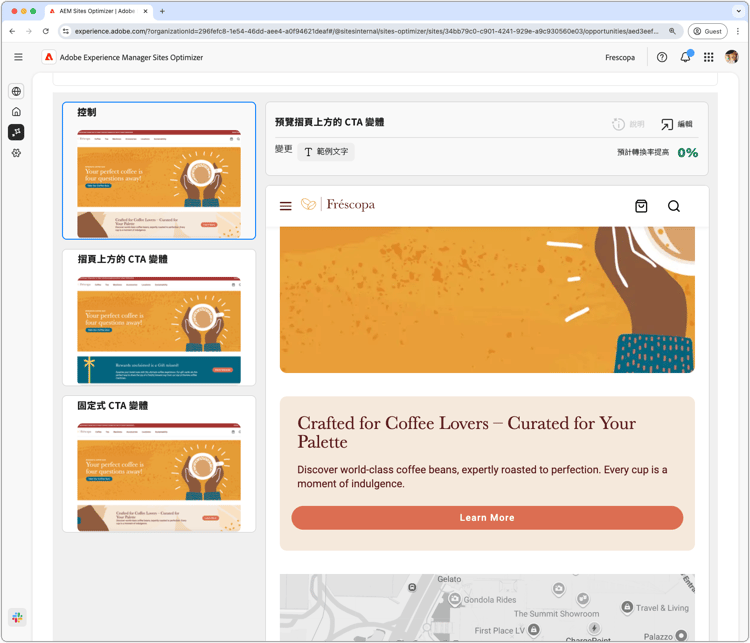Image resolution: width=750 pixels, height=643 pixels.
Task: Open the notifications bell
Action: click(685, 57)
